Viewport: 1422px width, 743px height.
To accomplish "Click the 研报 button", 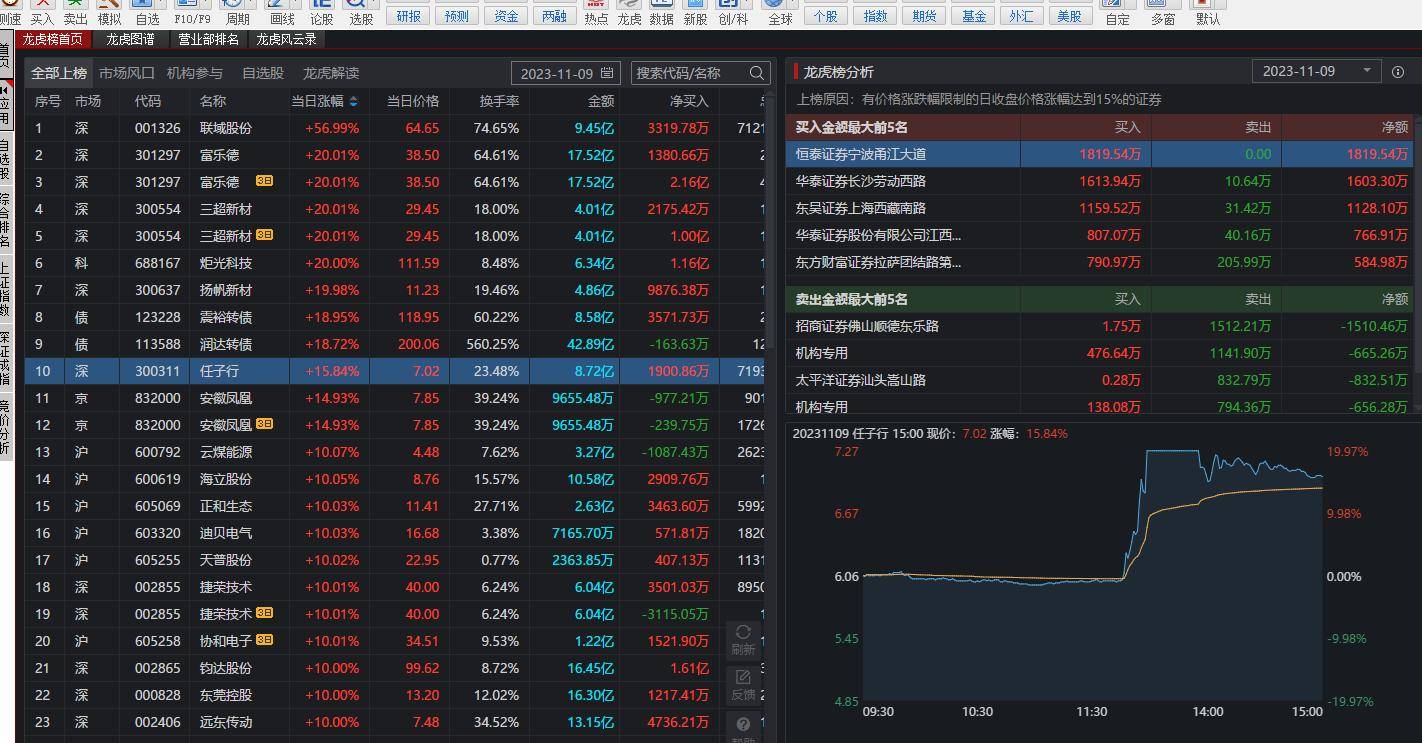I will click(x=408, y=16).
